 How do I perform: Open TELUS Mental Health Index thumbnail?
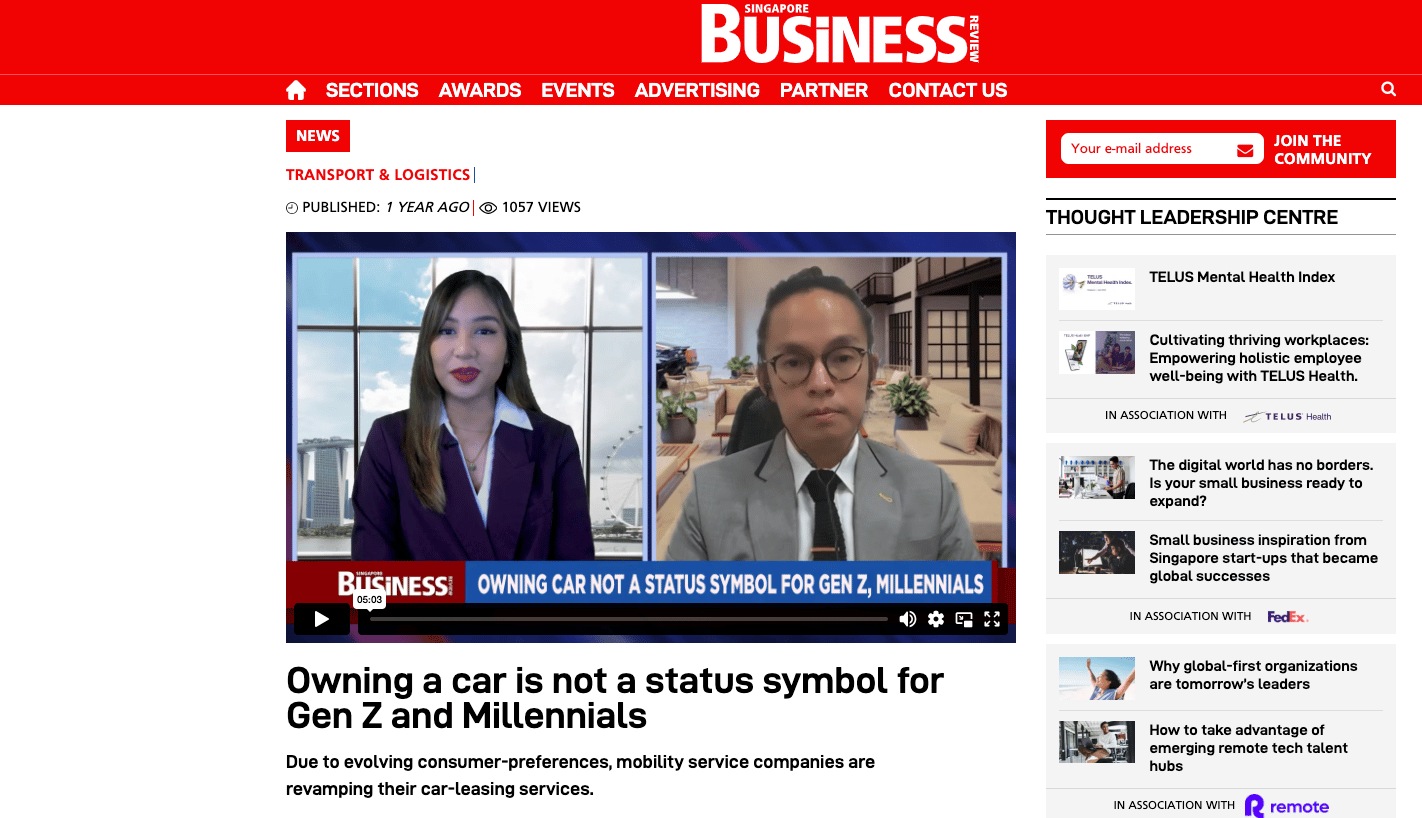pyautogui.click(x=1097, y=289)
